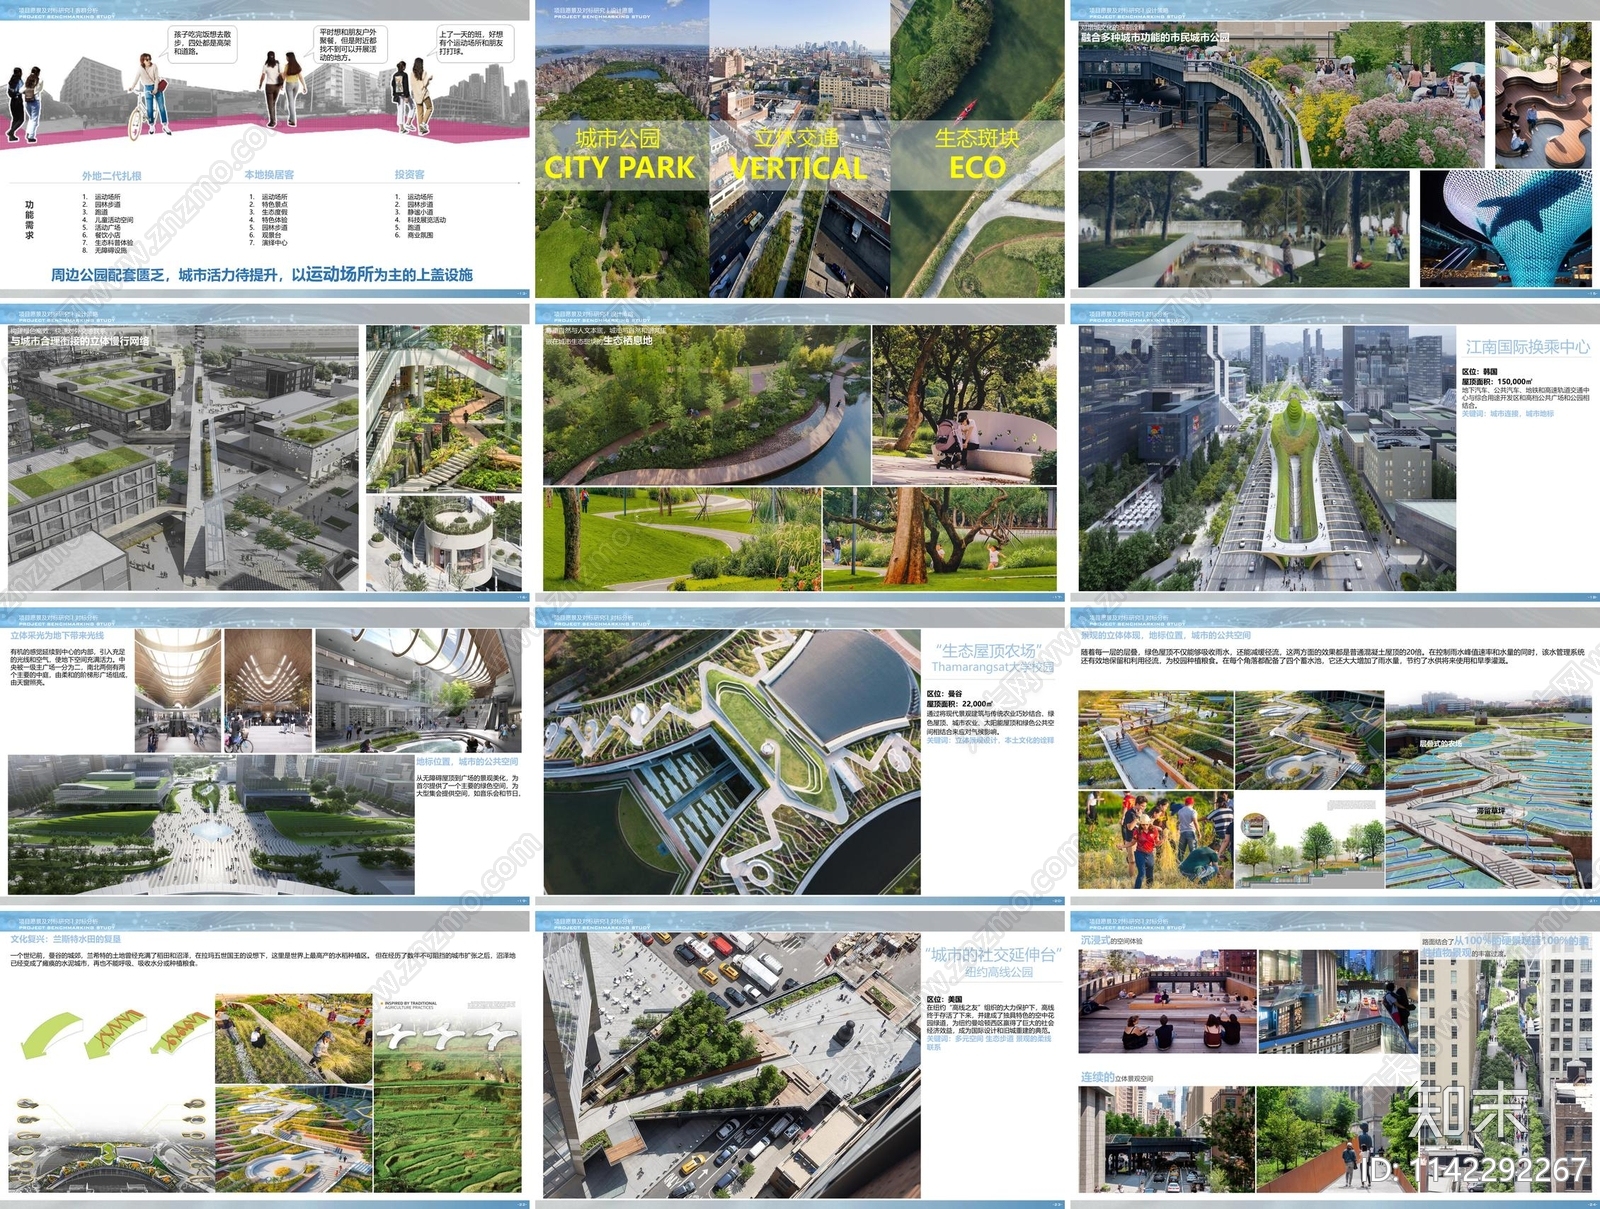Open the photo of people harvesting rice
This screenshot has height=1209, width=1600.
1155,840
